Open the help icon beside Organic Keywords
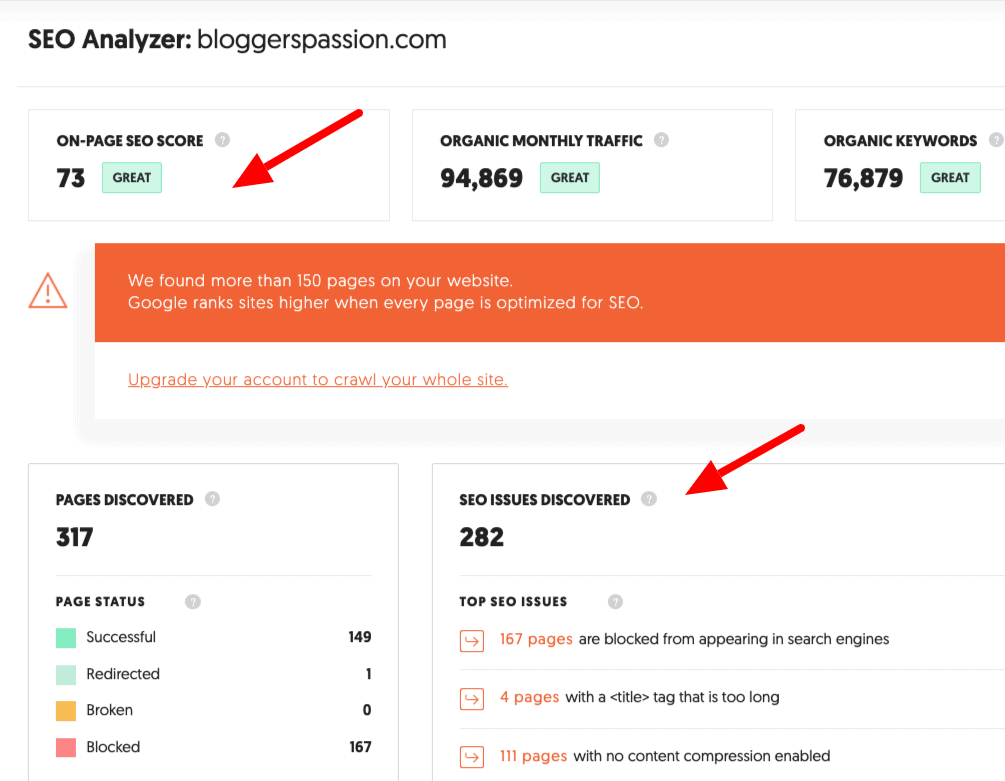The width and height of the screenshot is (1005, 781). 995,141
